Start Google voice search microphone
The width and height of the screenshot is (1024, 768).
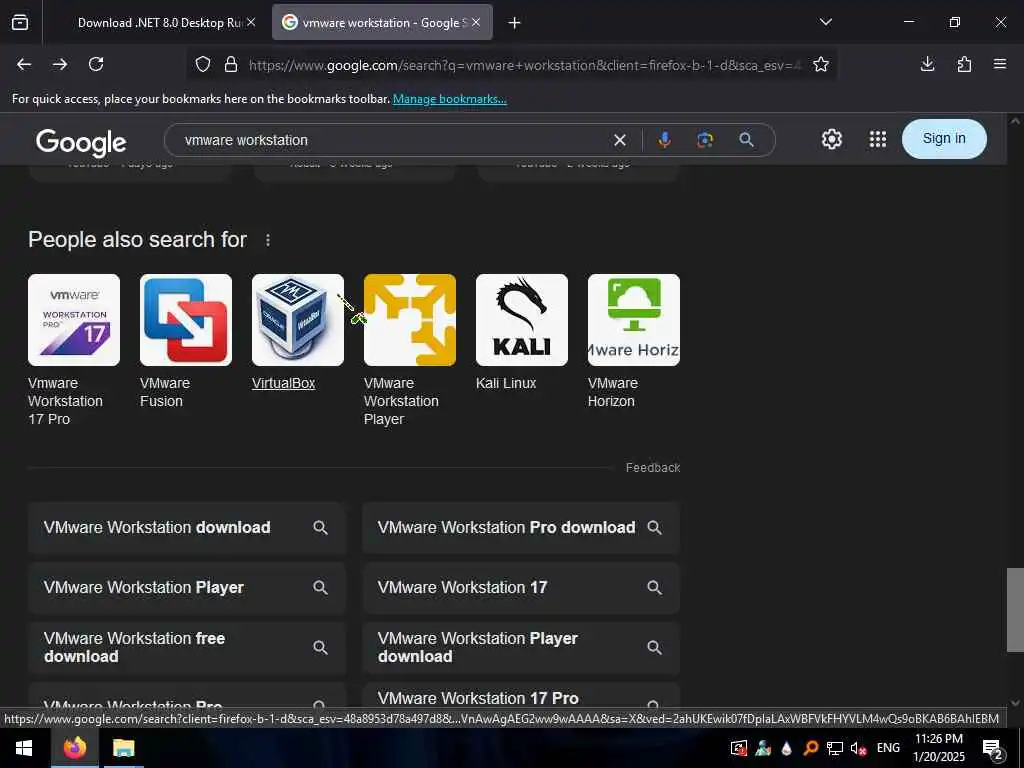[665, 140]
